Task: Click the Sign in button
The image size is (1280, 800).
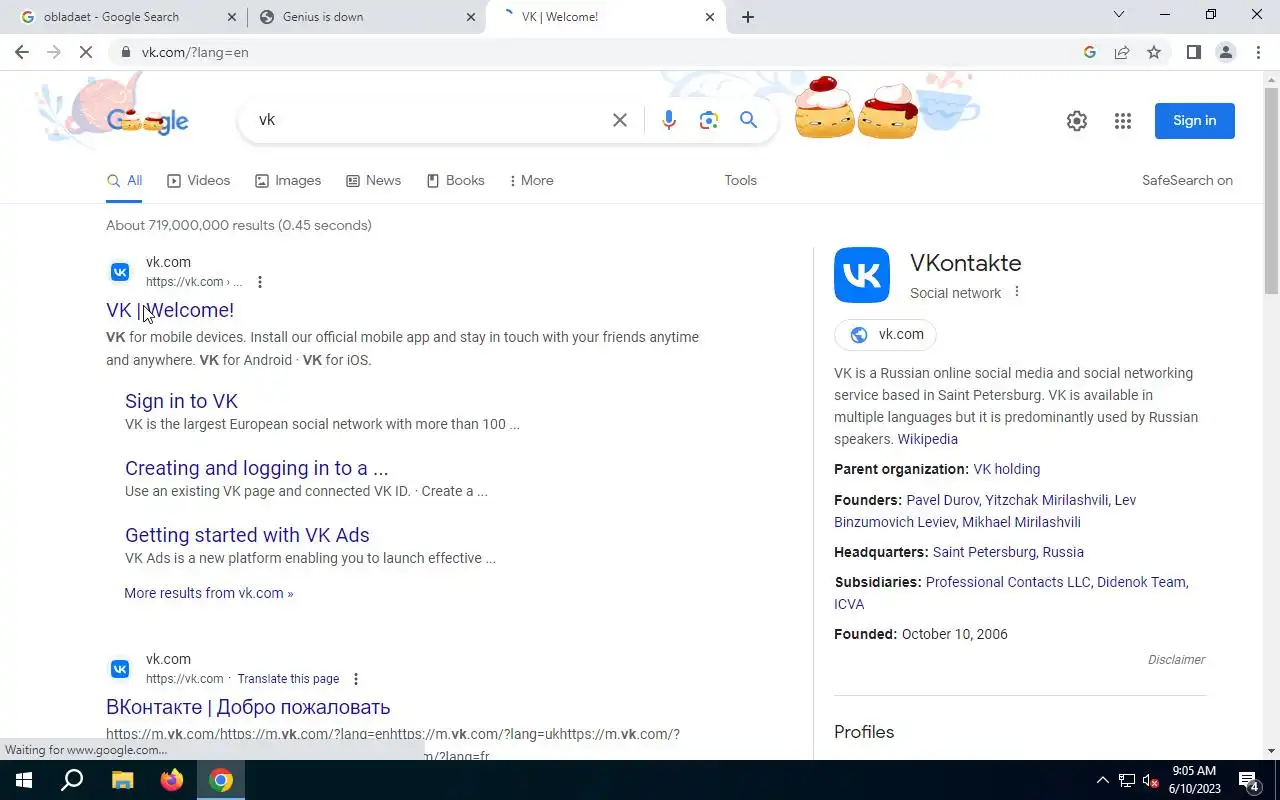Action: pyautogui.click(x=1195, y=121)
